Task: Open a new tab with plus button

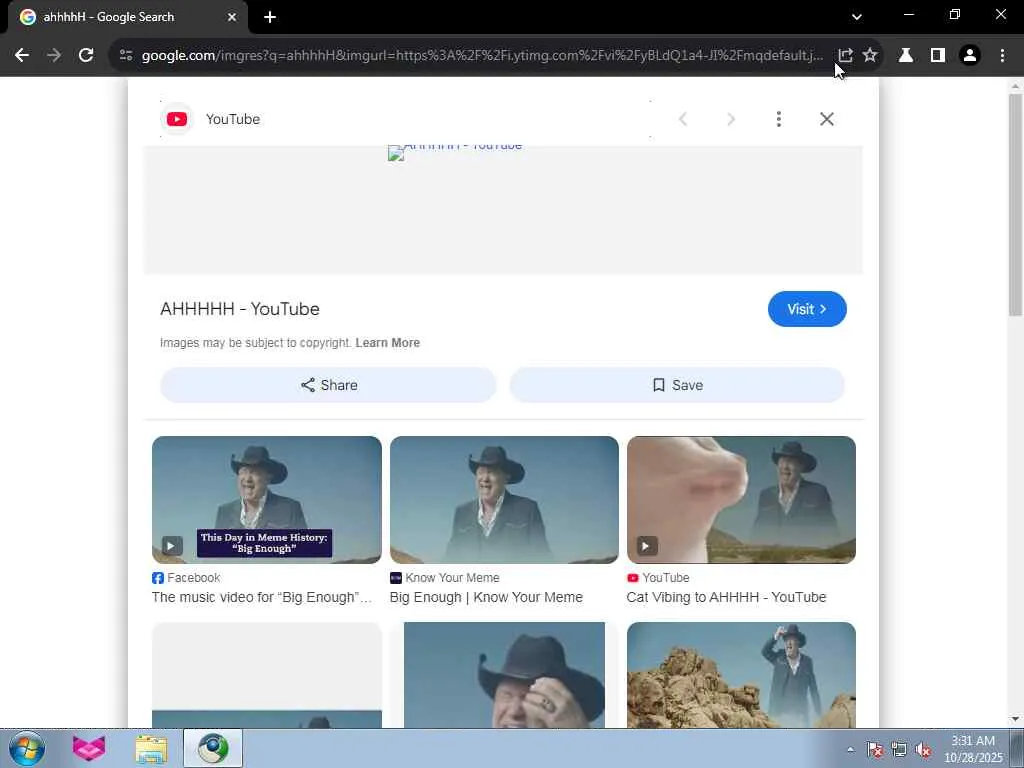Action: 270,17
